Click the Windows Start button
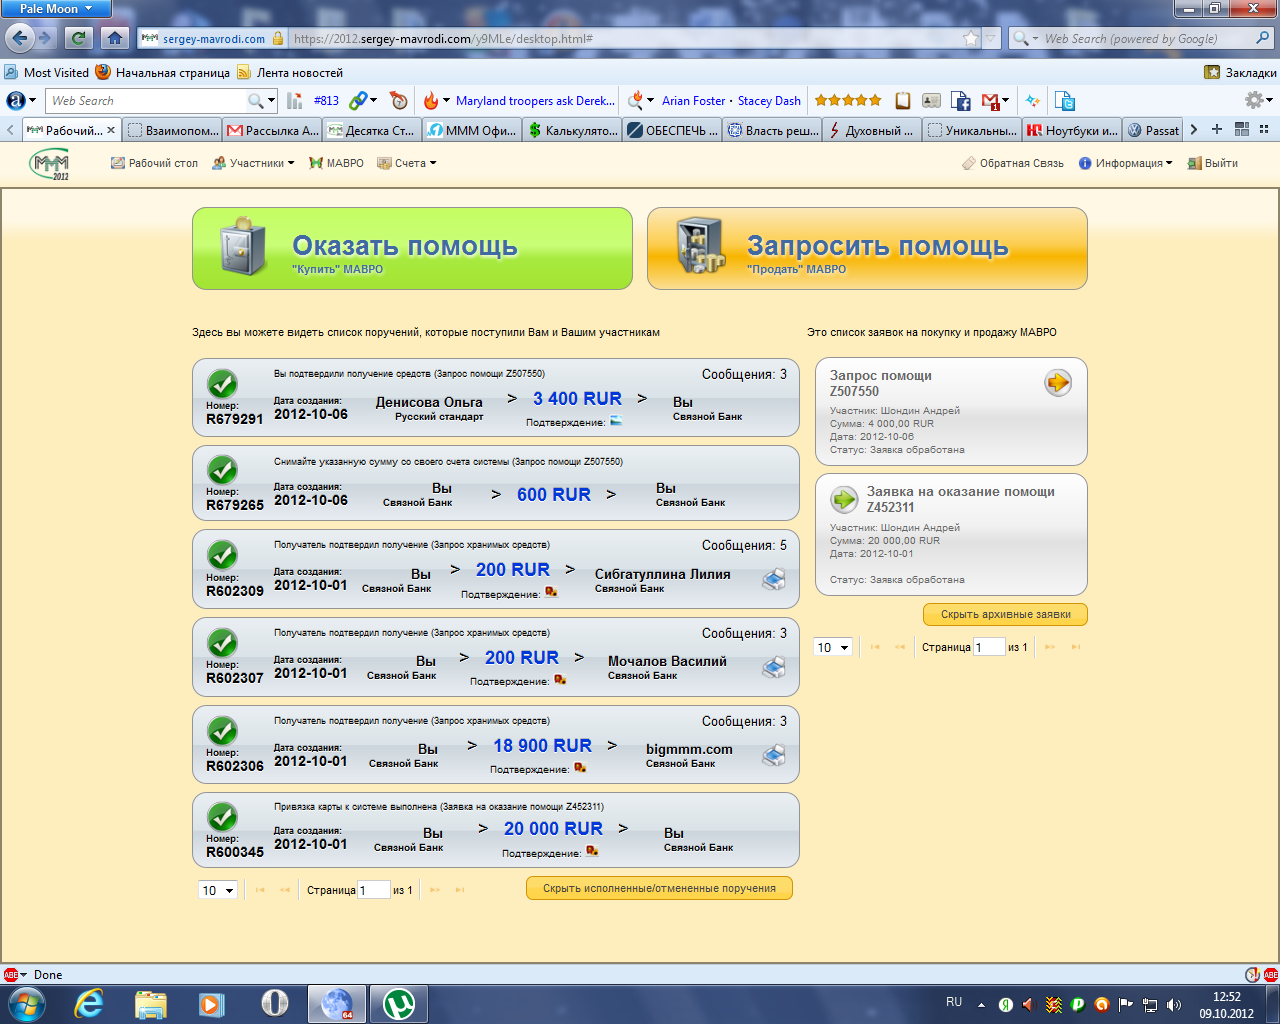Image resolution: width=1280 pixels, height=1024 pixels. [26, 1003]
